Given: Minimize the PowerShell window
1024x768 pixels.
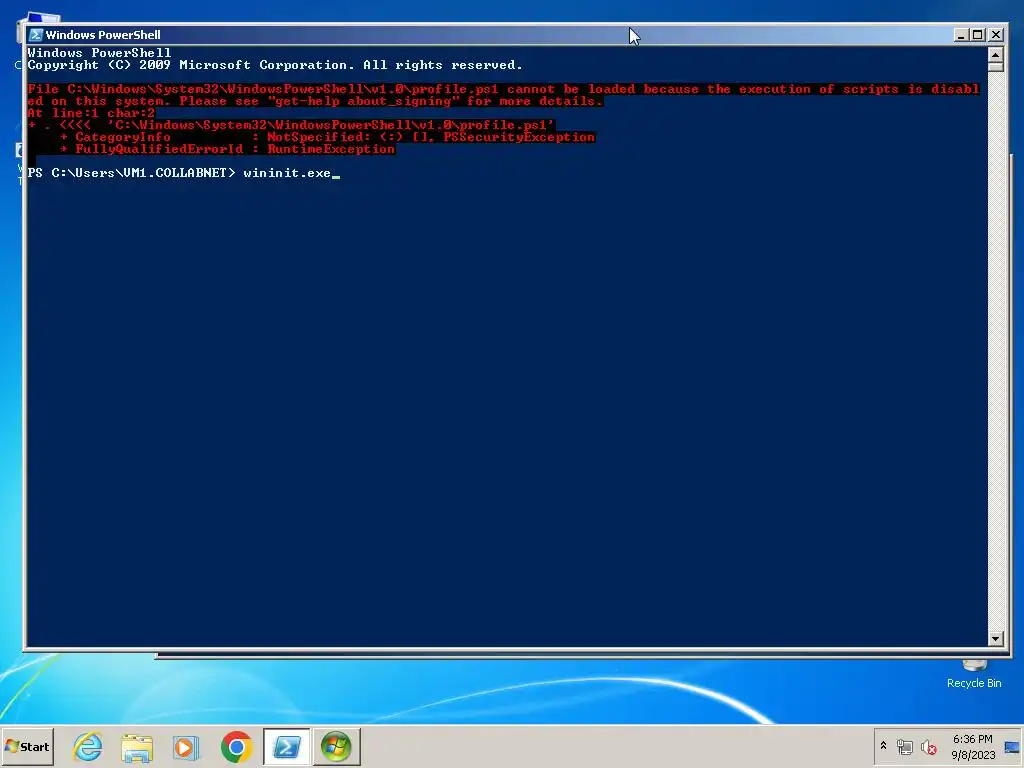Looking at the screenshot, I should (960, 35).
